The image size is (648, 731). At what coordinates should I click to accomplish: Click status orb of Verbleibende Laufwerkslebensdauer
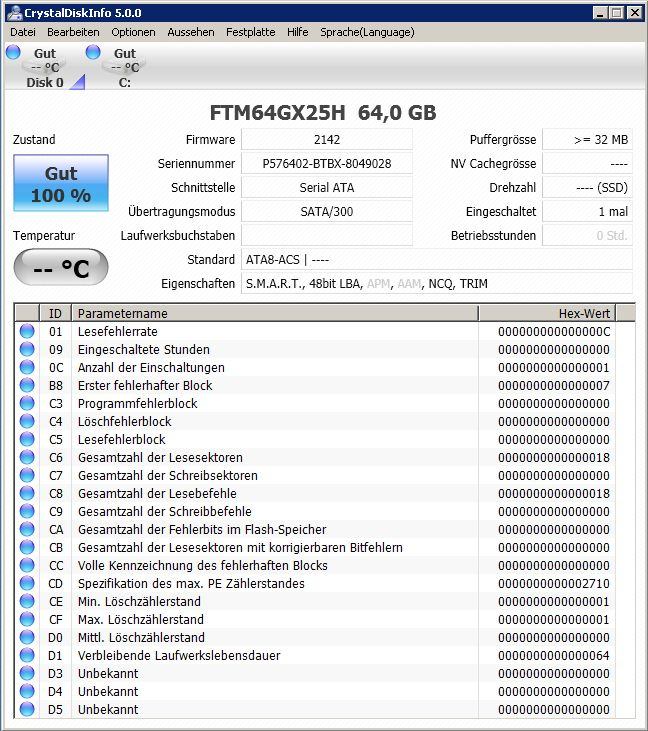[x=27, y=655]
